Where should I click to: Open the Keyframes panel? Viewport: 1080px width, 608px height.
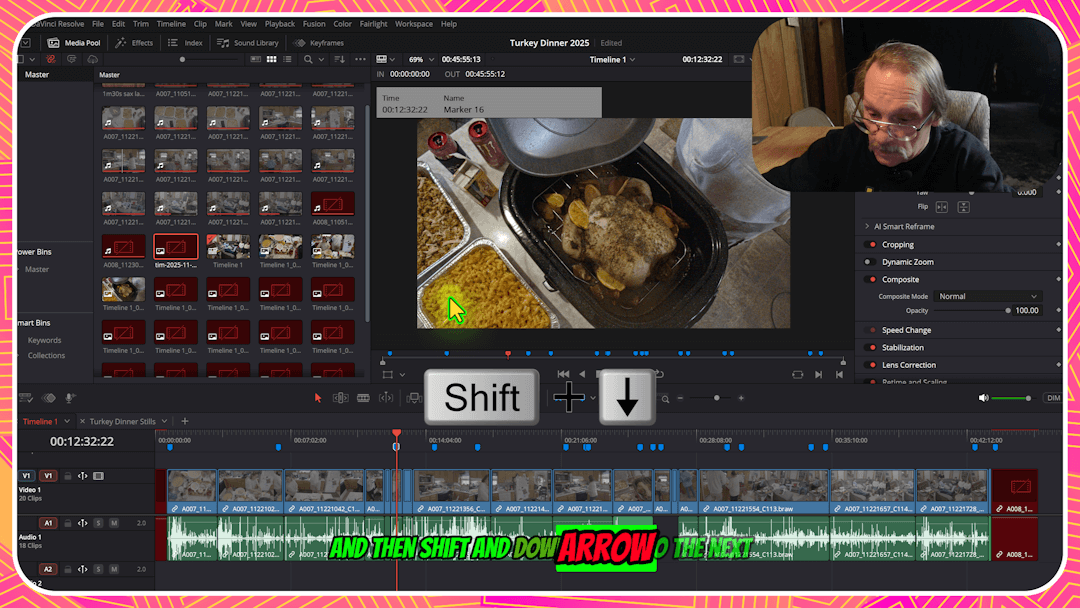click(x=319, y=42)
